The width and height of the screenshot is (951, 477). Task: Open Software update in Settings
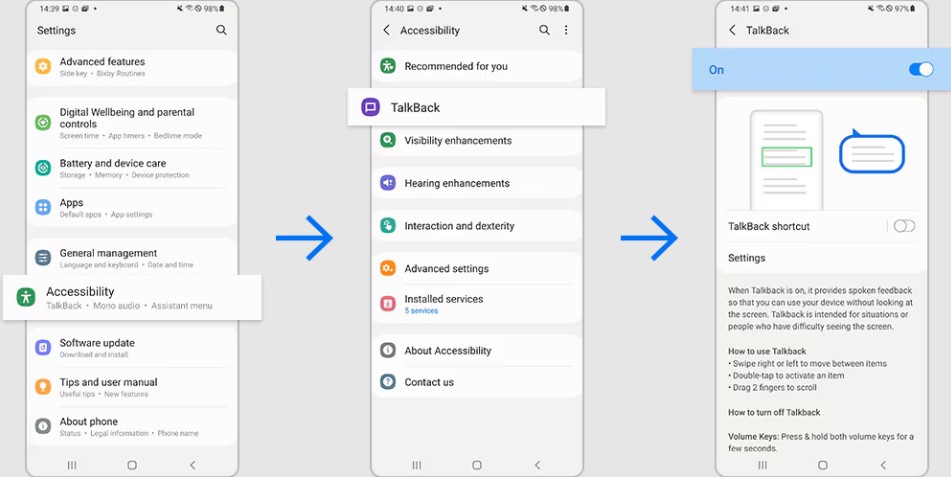(x=132, y=348)
